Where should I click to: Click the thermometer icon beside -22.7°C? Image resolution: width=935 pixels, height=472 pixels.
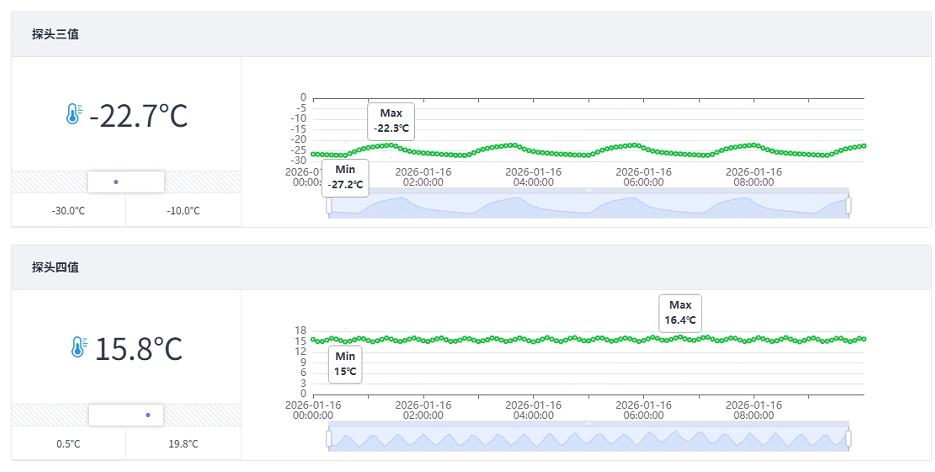coord(73,115)
